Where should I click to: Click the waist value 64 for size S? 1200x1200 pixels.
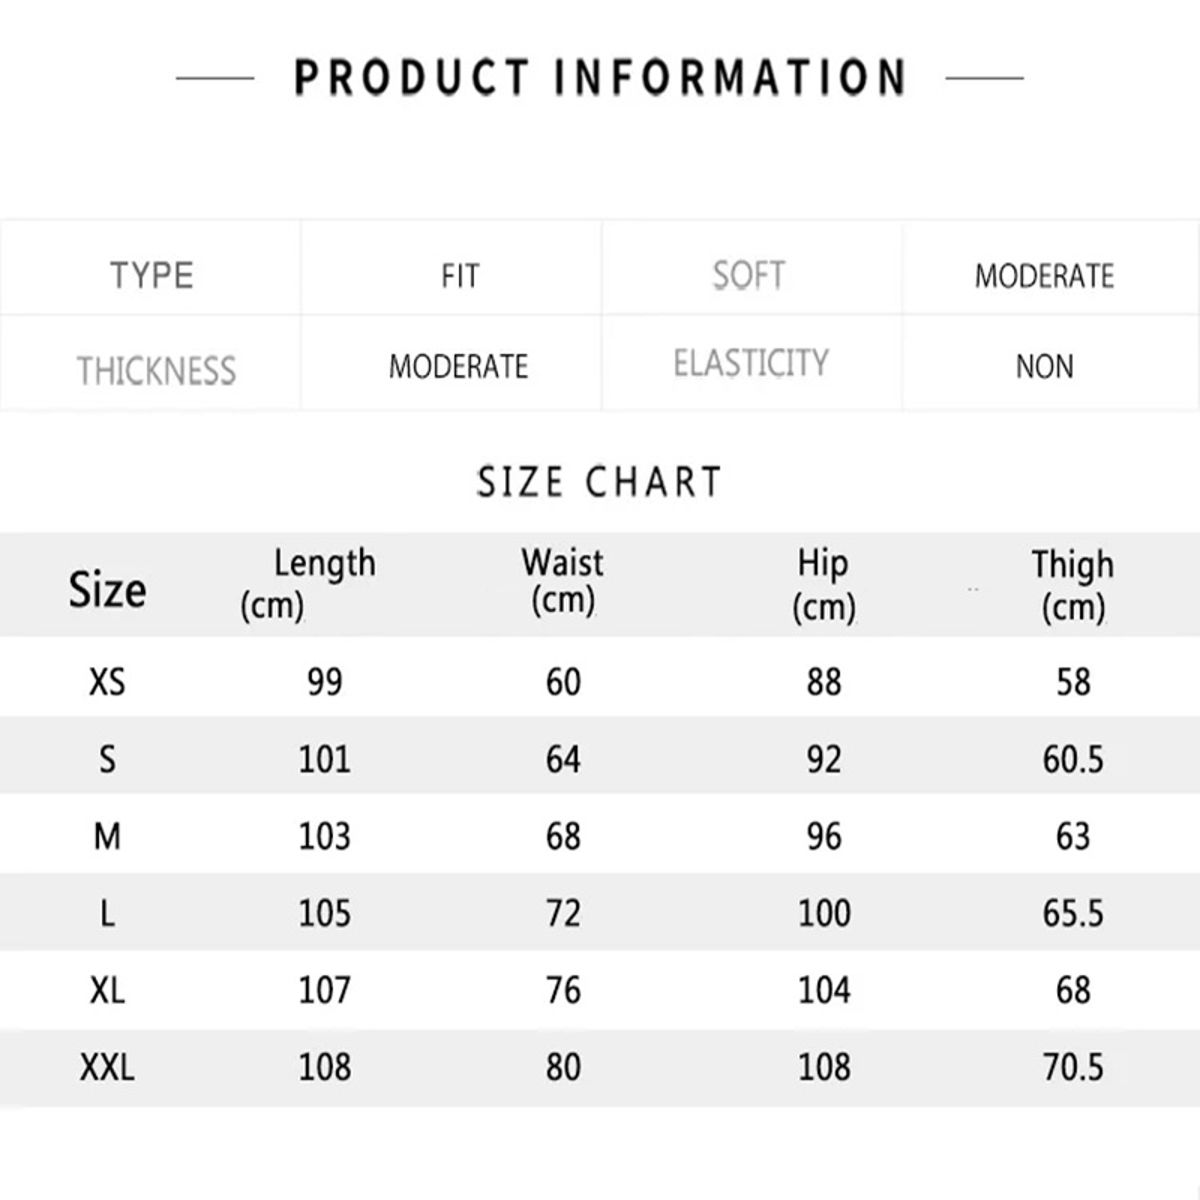pyautogui.click(x=563, y=759)
